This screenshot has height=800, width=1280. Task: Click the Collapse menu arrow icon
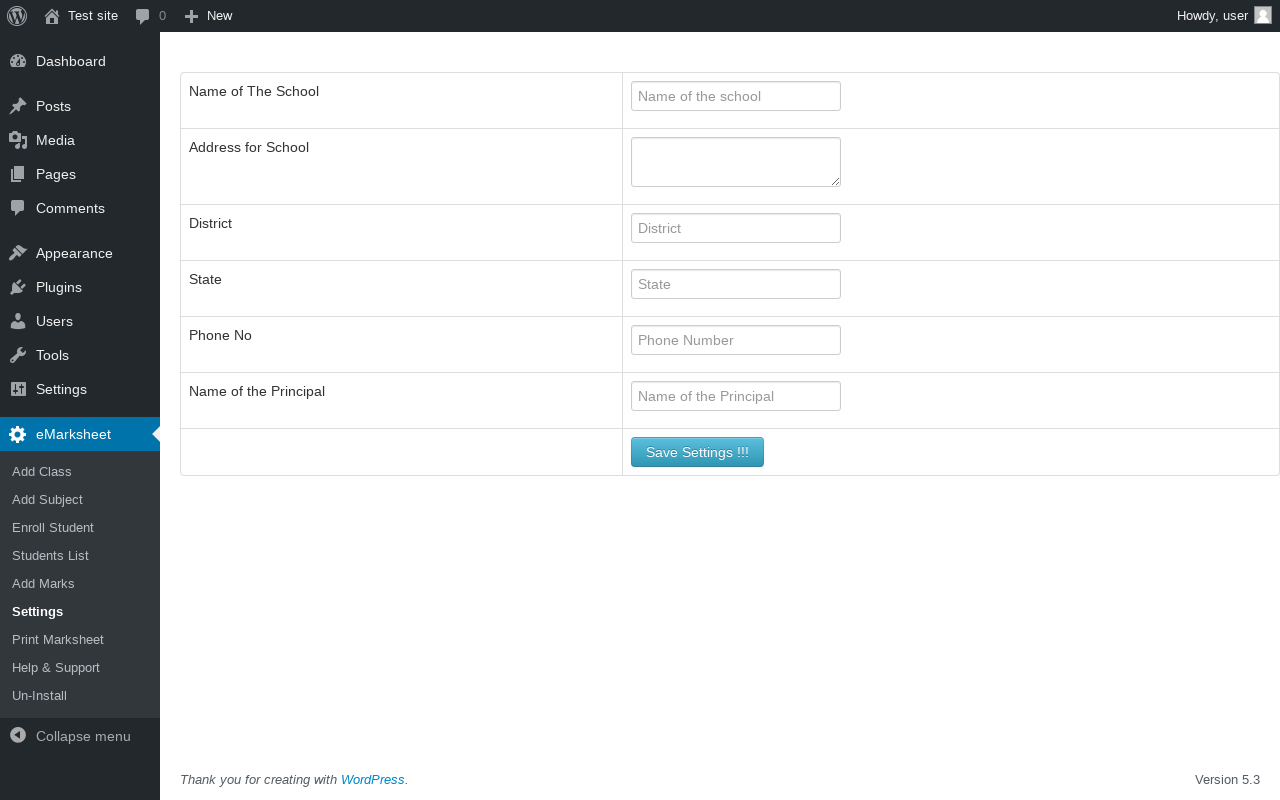18,735
